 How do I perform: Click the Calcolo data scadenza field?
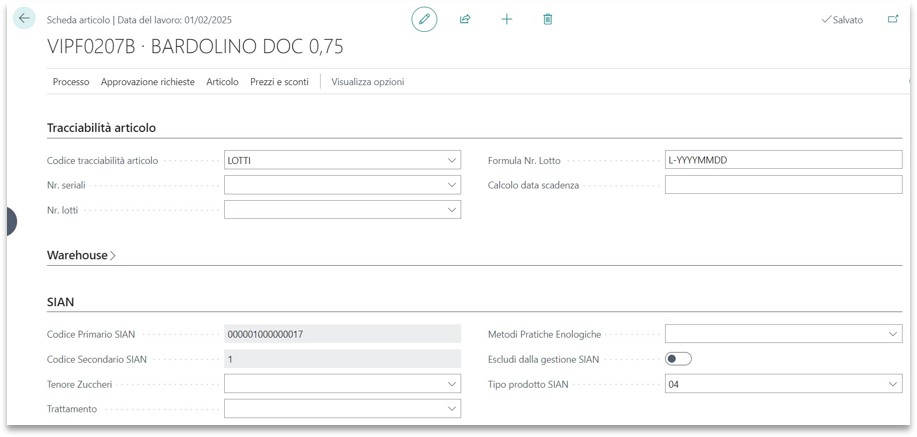pyautogui.click(x=783, y=185)
